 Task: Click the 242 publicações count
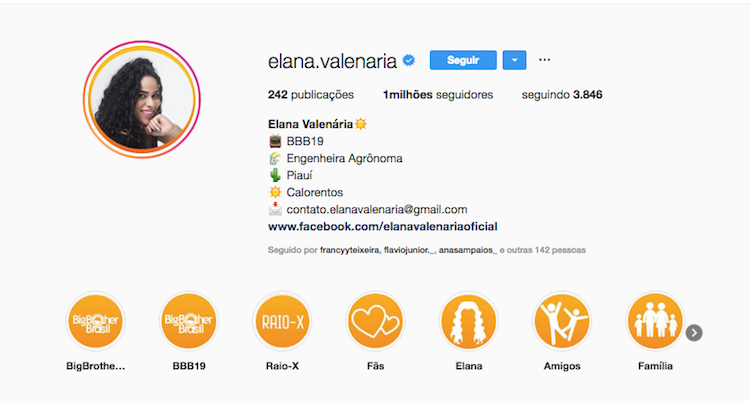point(311,95)
